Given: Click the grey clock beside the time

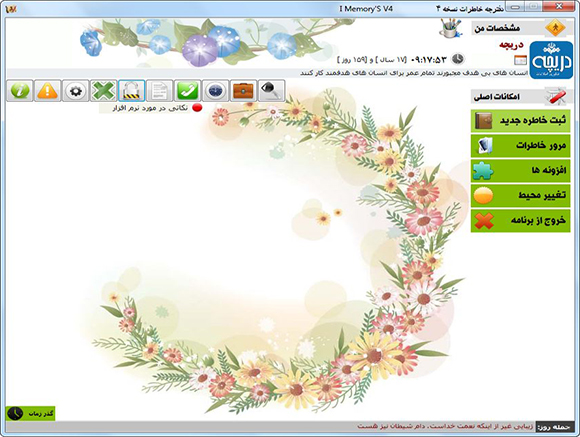Looking at the screenshot, I should tap(458, 59).
